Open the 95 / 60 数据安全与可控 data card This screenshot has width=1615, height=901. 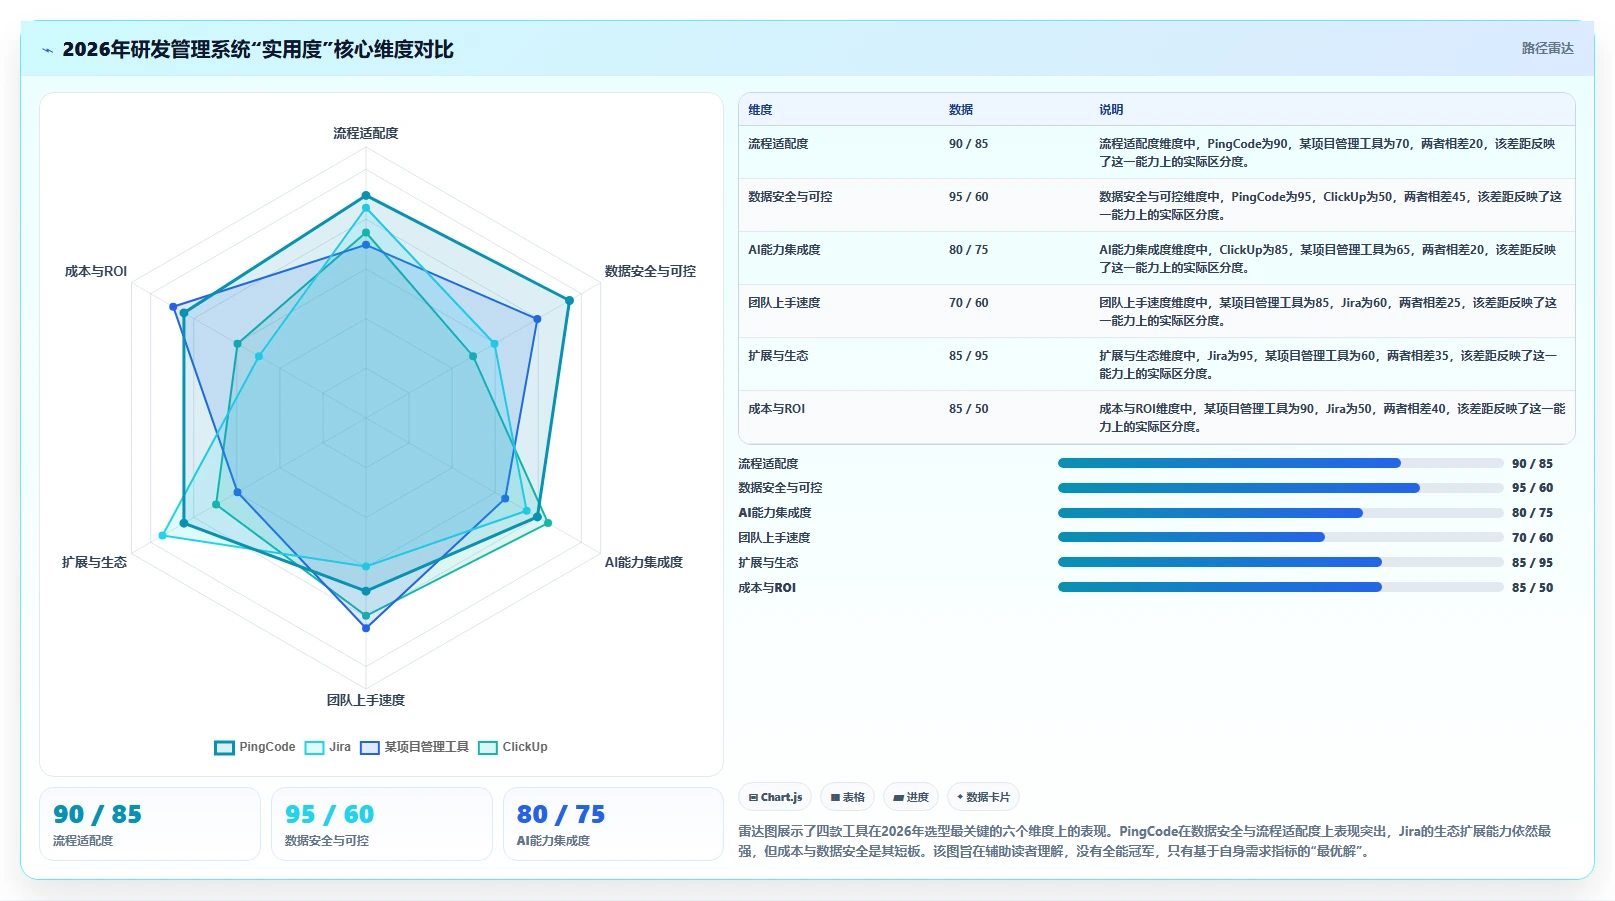click(x=382, y=824)
